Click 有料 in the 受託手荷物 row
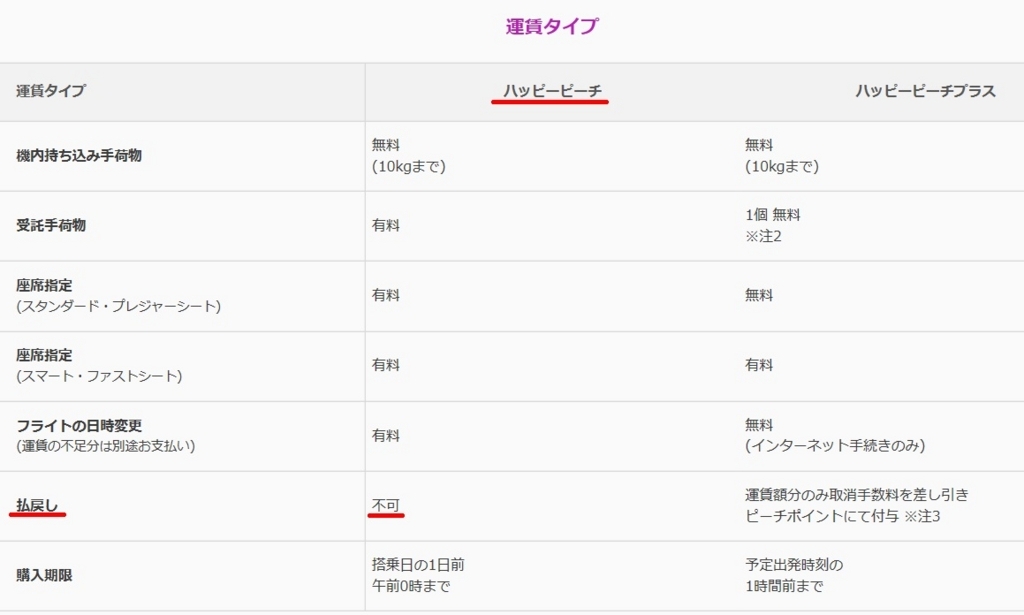1024x615 pixels. tap(385, 225)
